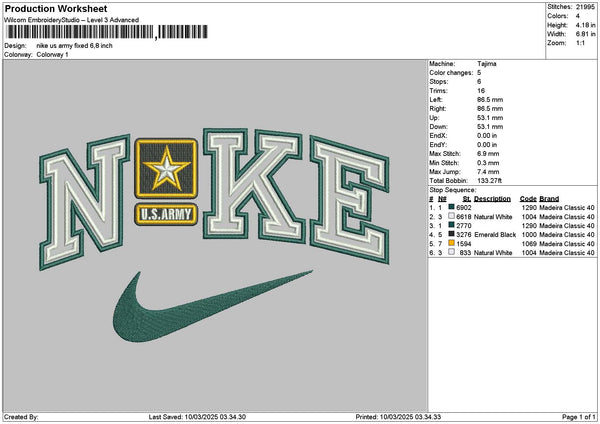Click the U.S. Army star emblem
Image resolution: width=600 pixels, height=424 pixels.
(x=166, y=168)
